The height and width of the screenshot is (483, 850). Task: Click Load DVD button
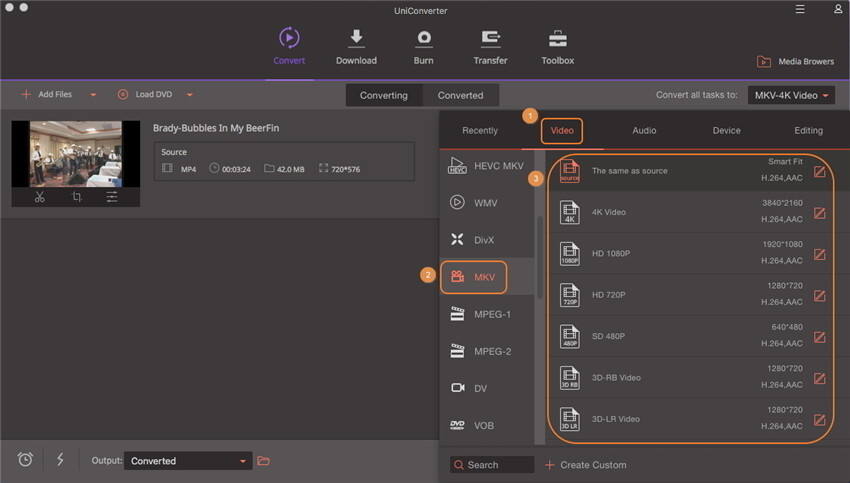tap(145, 94)
